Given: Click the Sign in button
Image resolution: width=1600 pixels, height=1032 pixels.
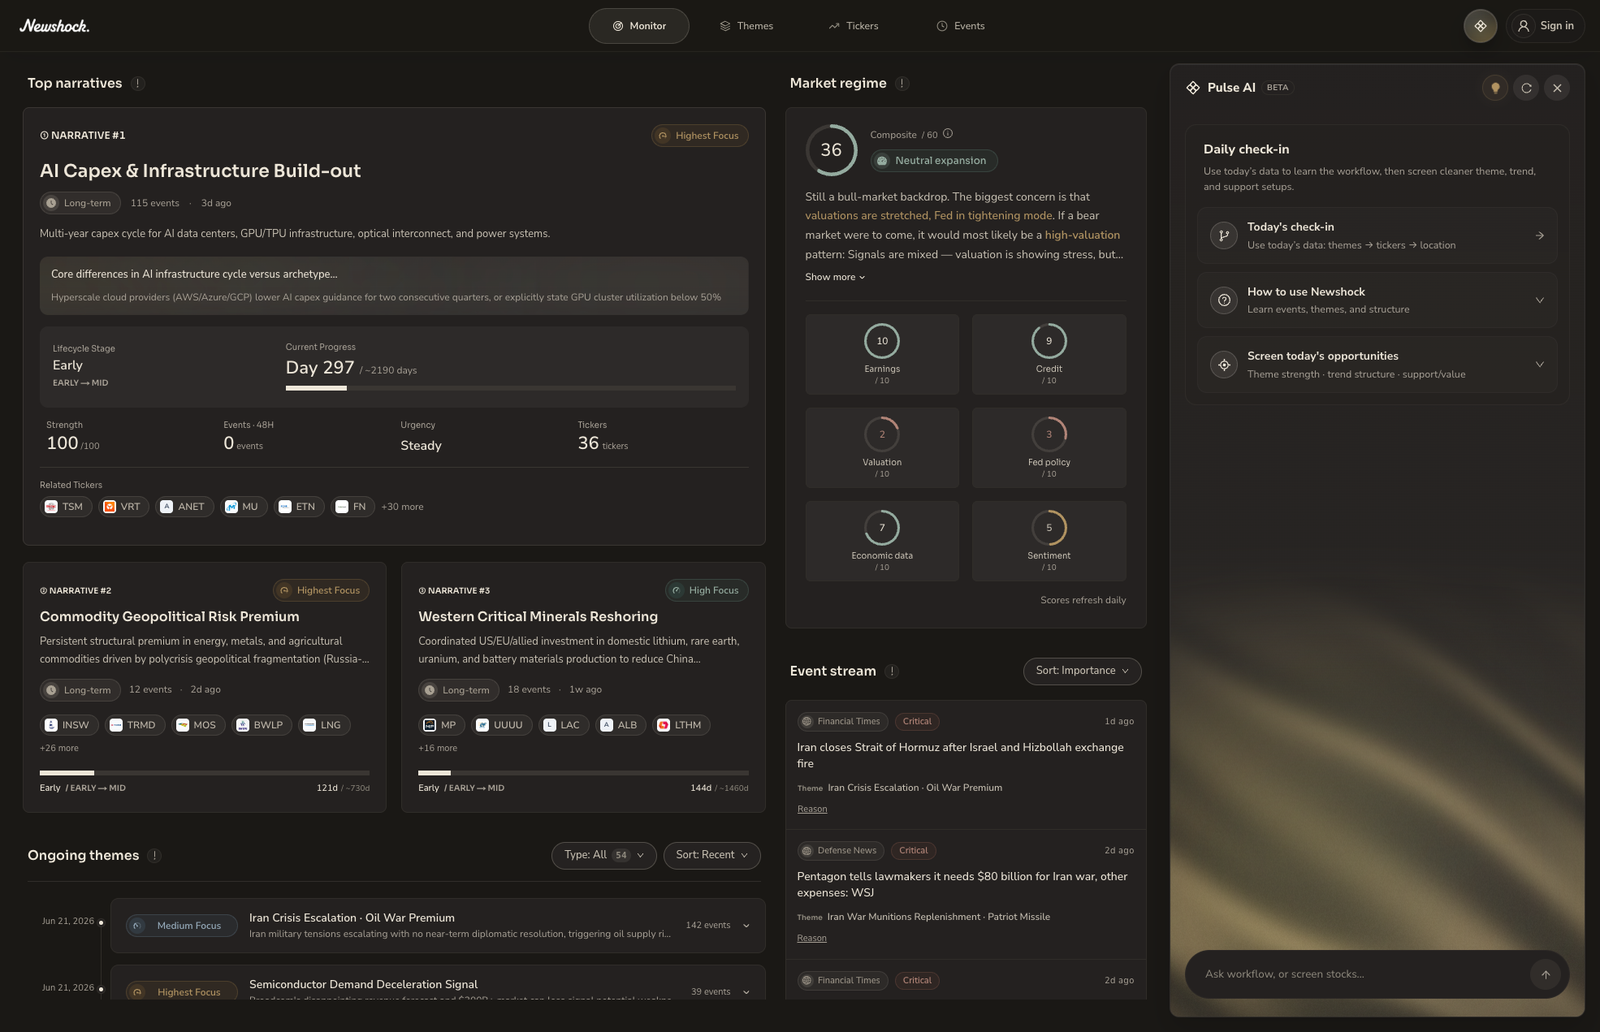Looking at the screenshot, I should coord(1545,26).
